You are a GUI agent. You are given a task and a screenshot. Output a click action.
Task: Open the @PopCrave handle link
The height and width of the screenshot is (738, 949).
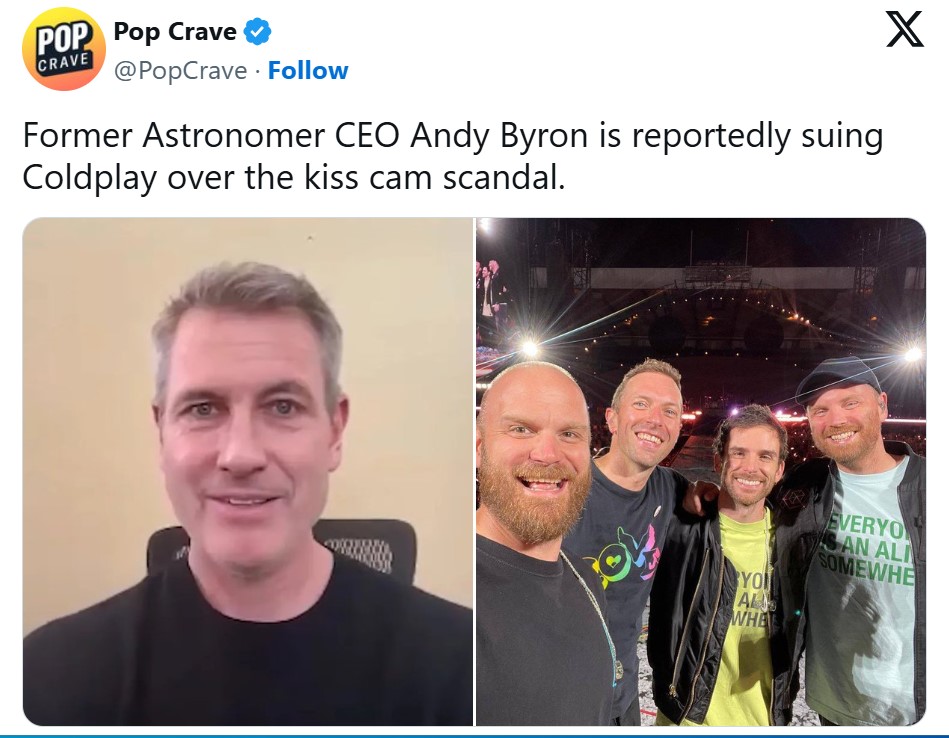click(x=180, y=71)
